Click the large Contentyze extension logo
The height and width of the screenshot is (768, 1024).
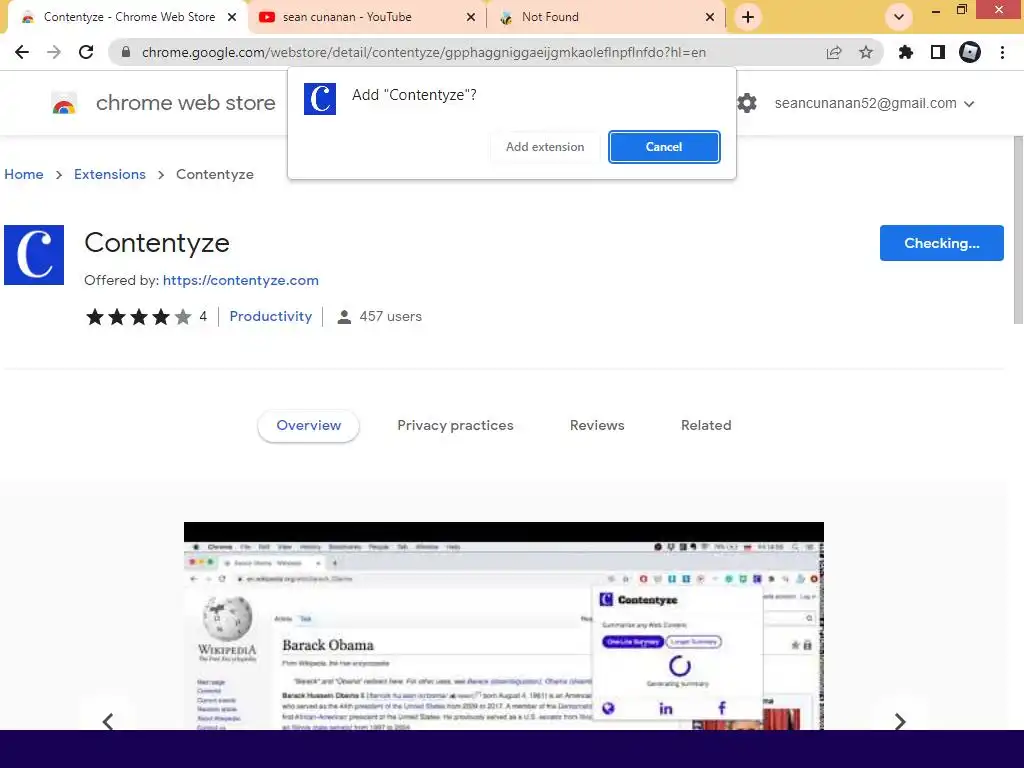coord(34,255)
